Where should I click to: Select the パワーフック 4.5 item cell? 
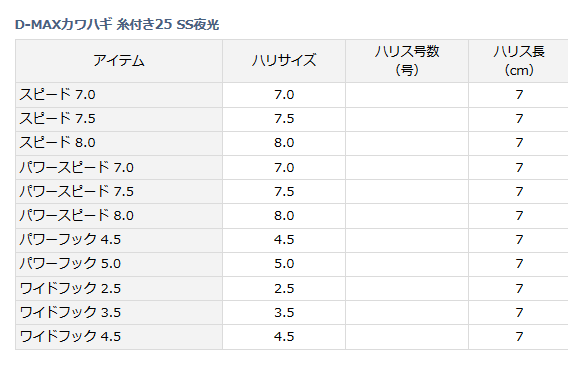point(119,240)
